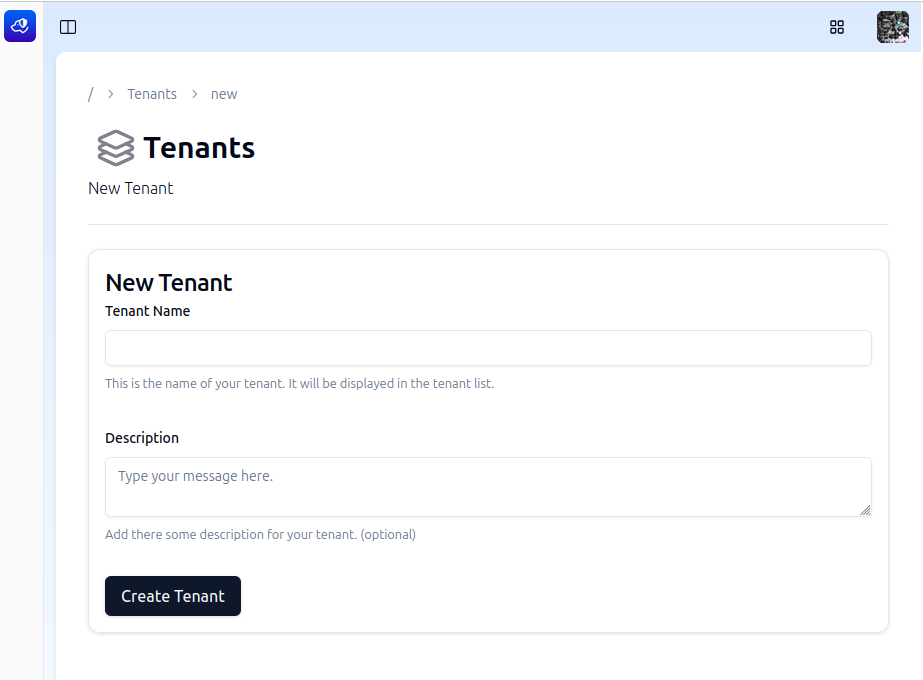
Task: Click tenant name helper text
Action: pos(300,384)
